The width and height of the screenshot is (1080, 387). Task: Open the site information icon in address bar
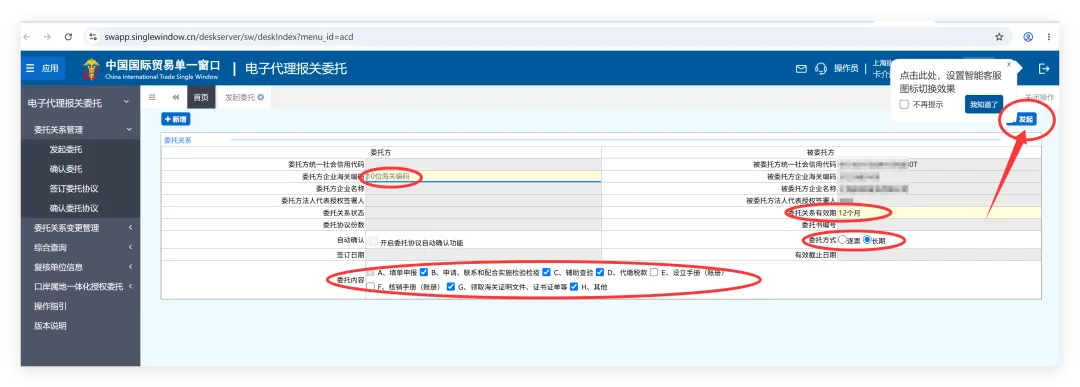[93, 36]
